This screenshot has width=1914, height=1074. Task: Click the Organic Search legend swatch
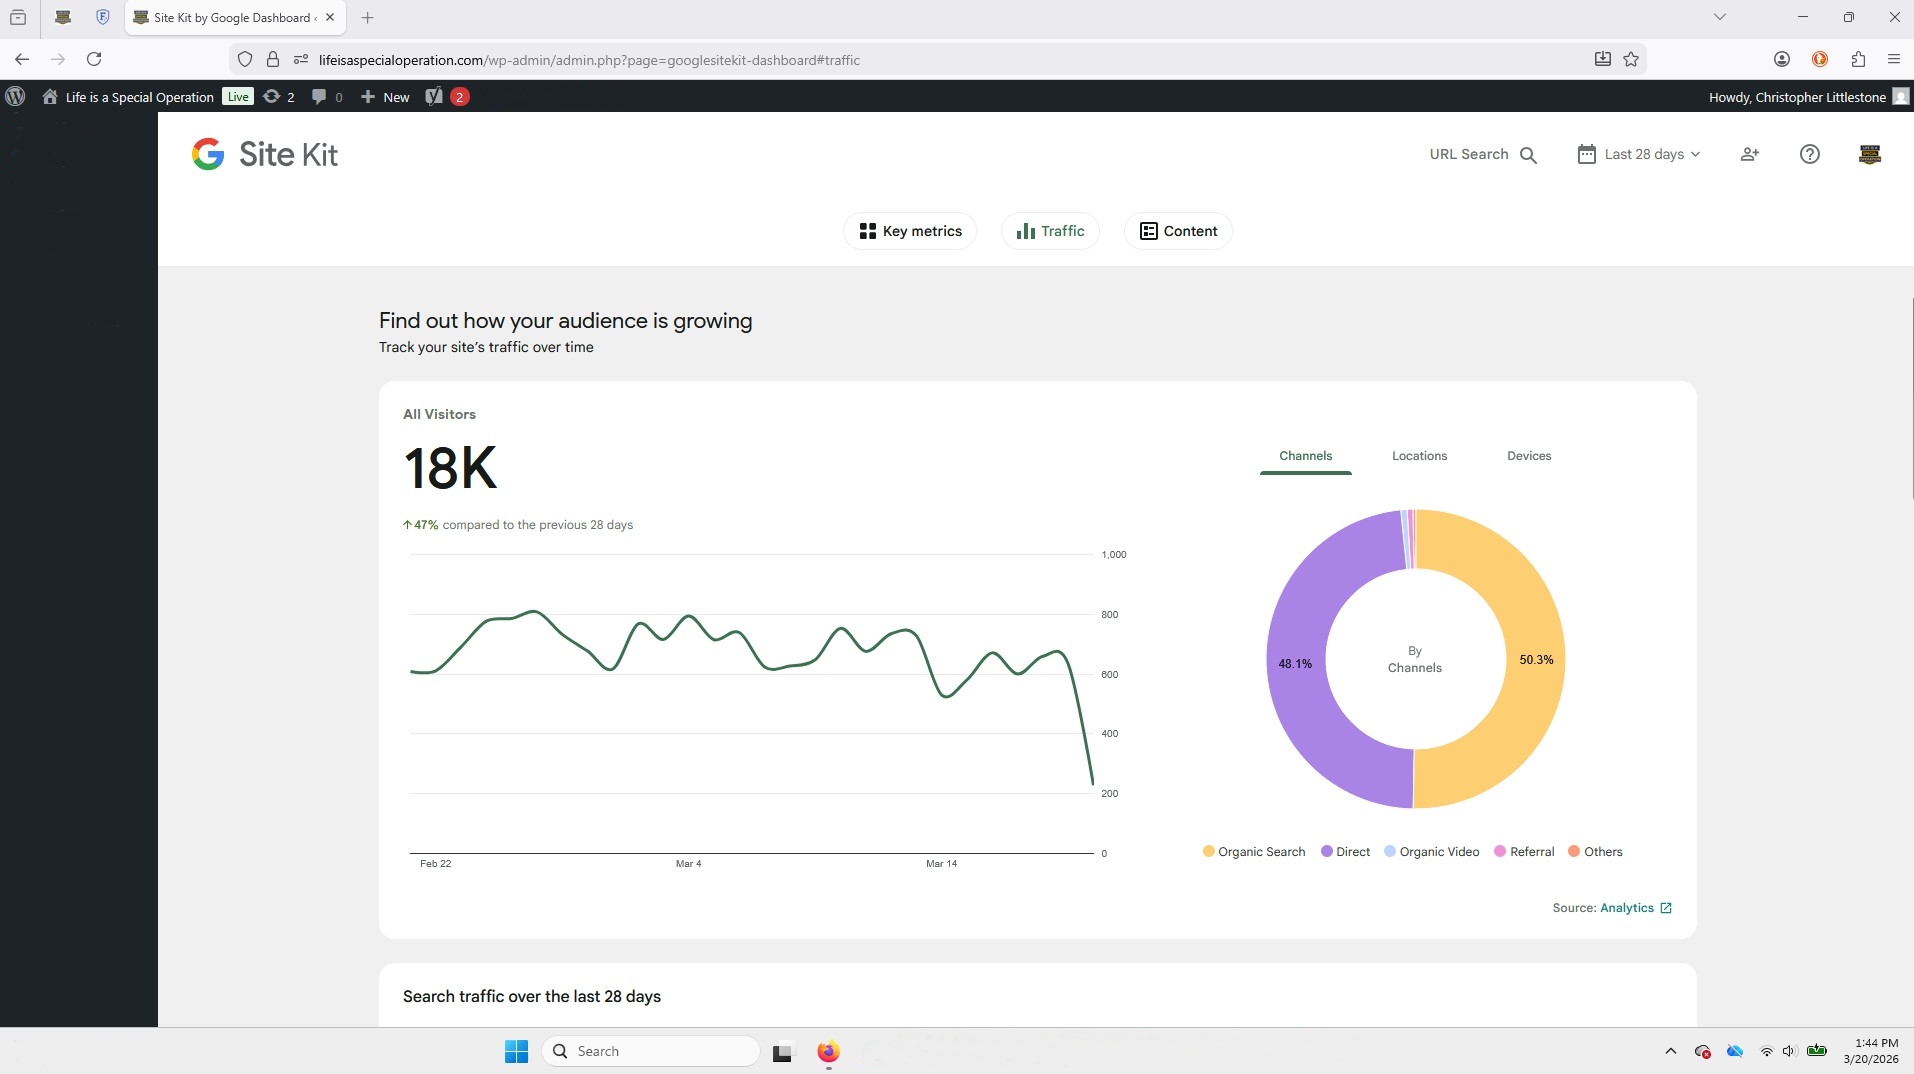(x=1209, y=852)
